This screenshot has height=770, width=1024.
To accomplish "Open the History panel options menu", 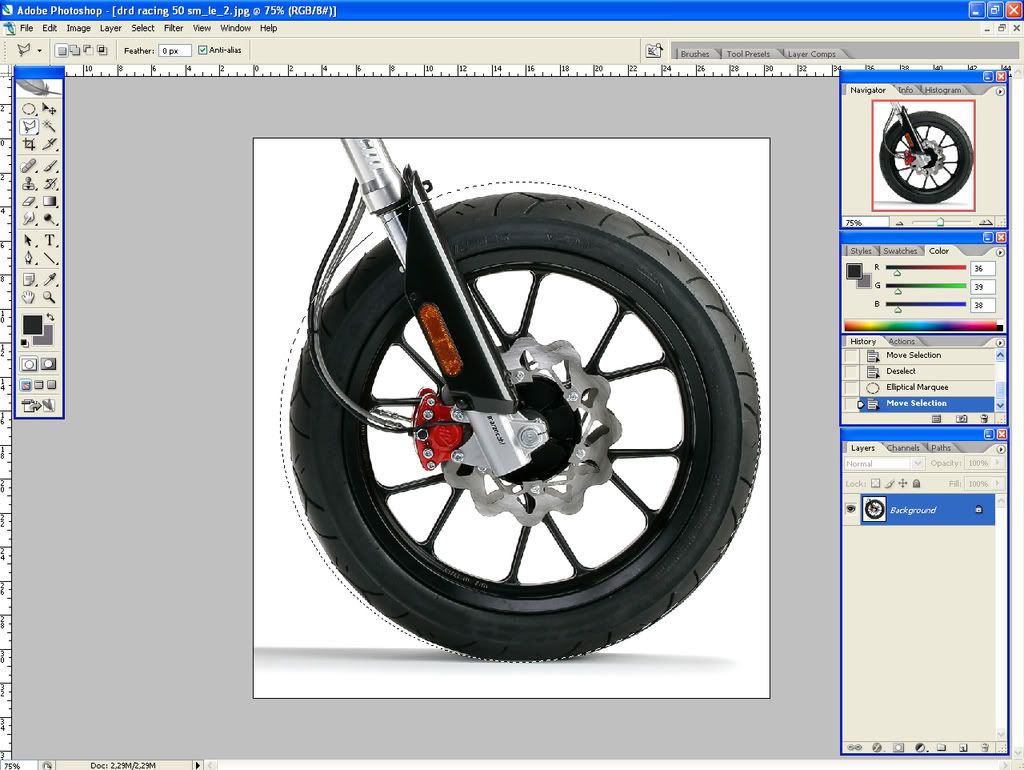I will [x=1000, y=342].
